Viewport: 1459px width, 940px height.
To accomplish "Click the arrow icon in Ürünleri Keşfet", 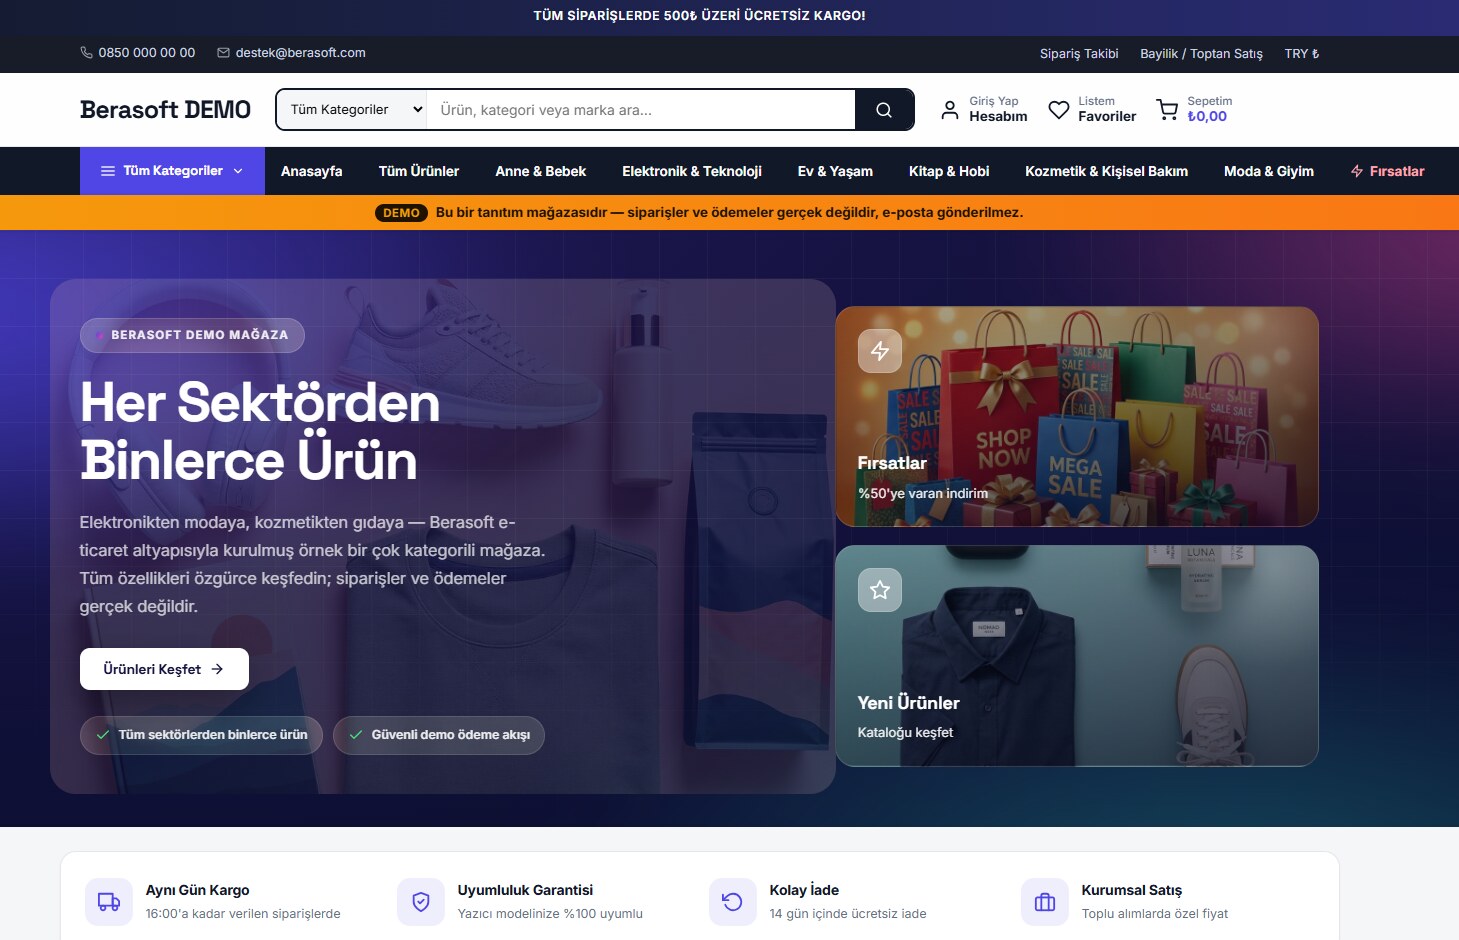I will (x=217, y=669).
